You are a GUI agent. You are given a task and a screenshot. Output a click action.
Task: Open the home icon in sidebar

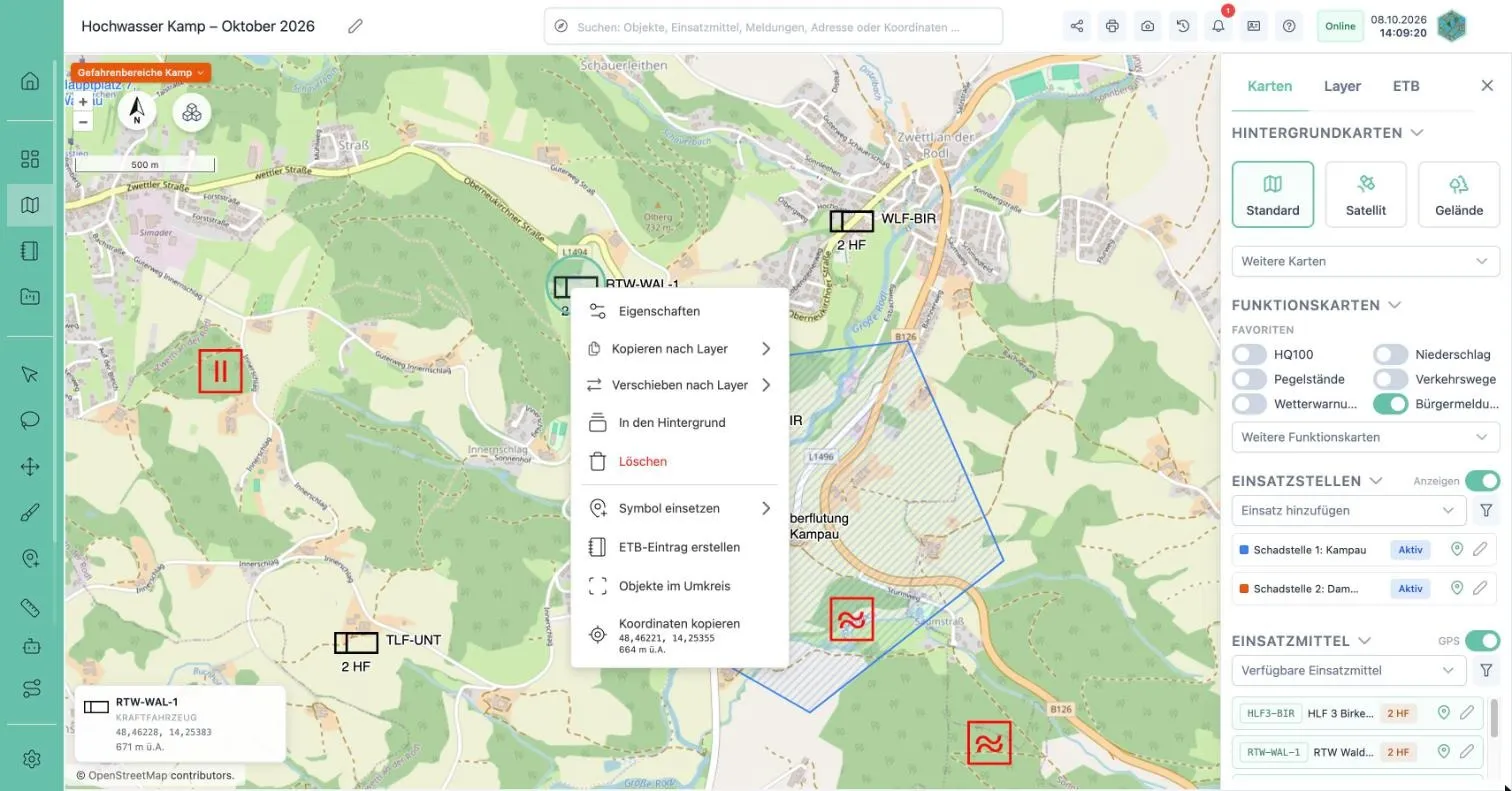coord(30,81)
